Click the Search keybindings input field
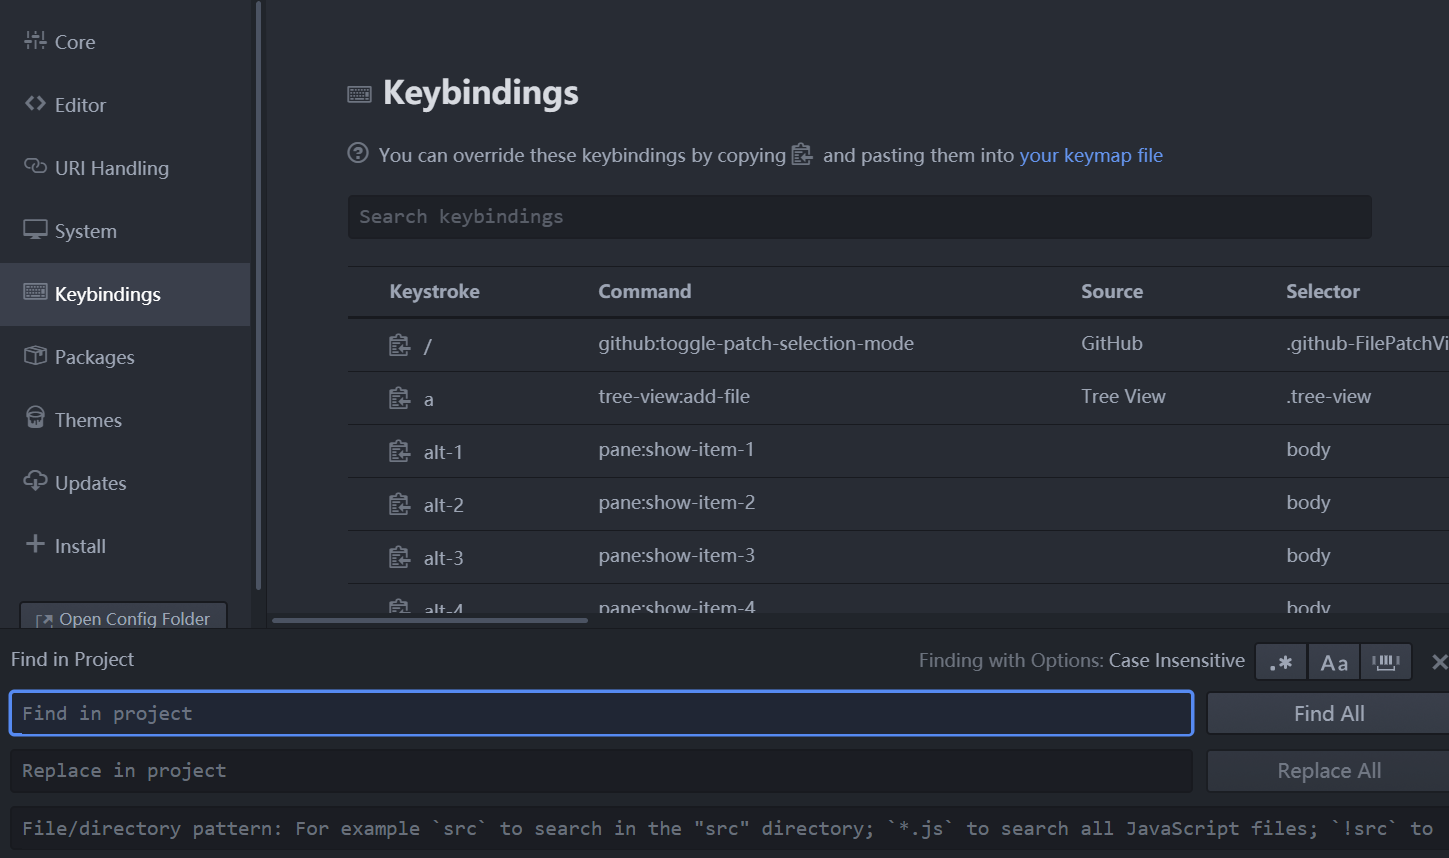This screenshot has width=1449, height=858. click(x=859, y=217)
